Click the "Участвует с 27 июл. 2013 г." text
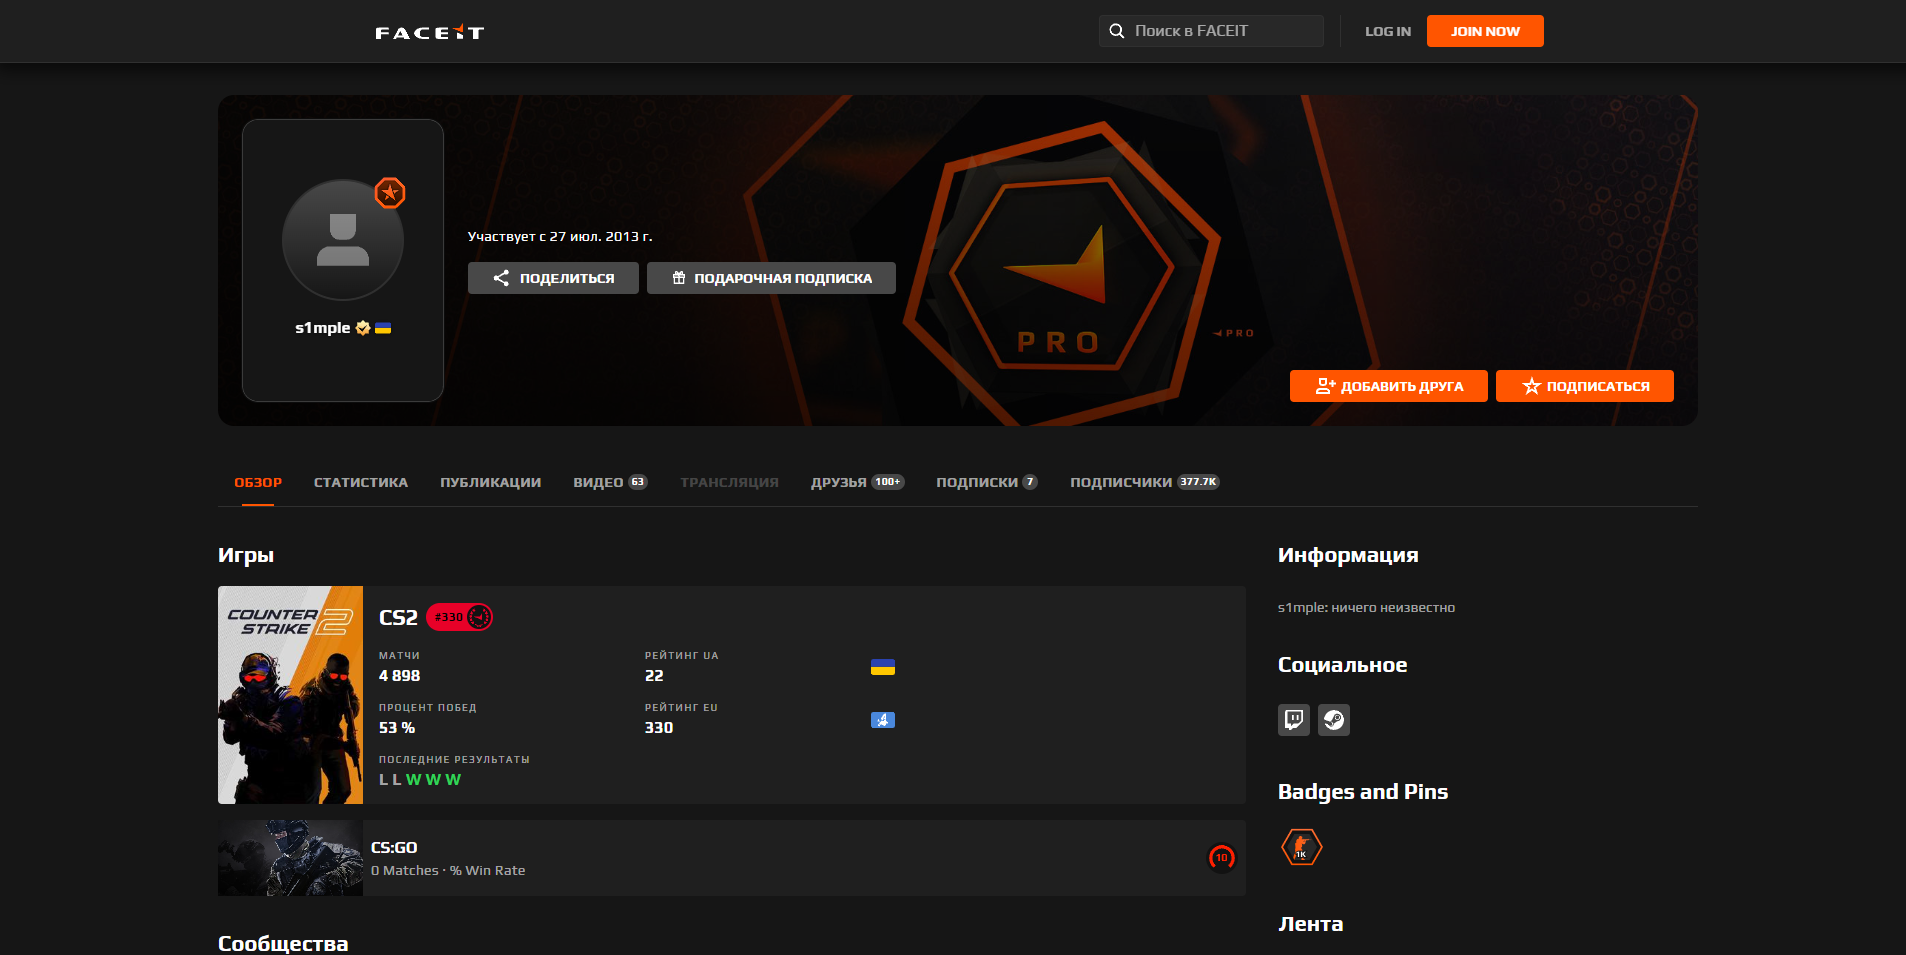 pyautogui.click(x=560, y=237)
